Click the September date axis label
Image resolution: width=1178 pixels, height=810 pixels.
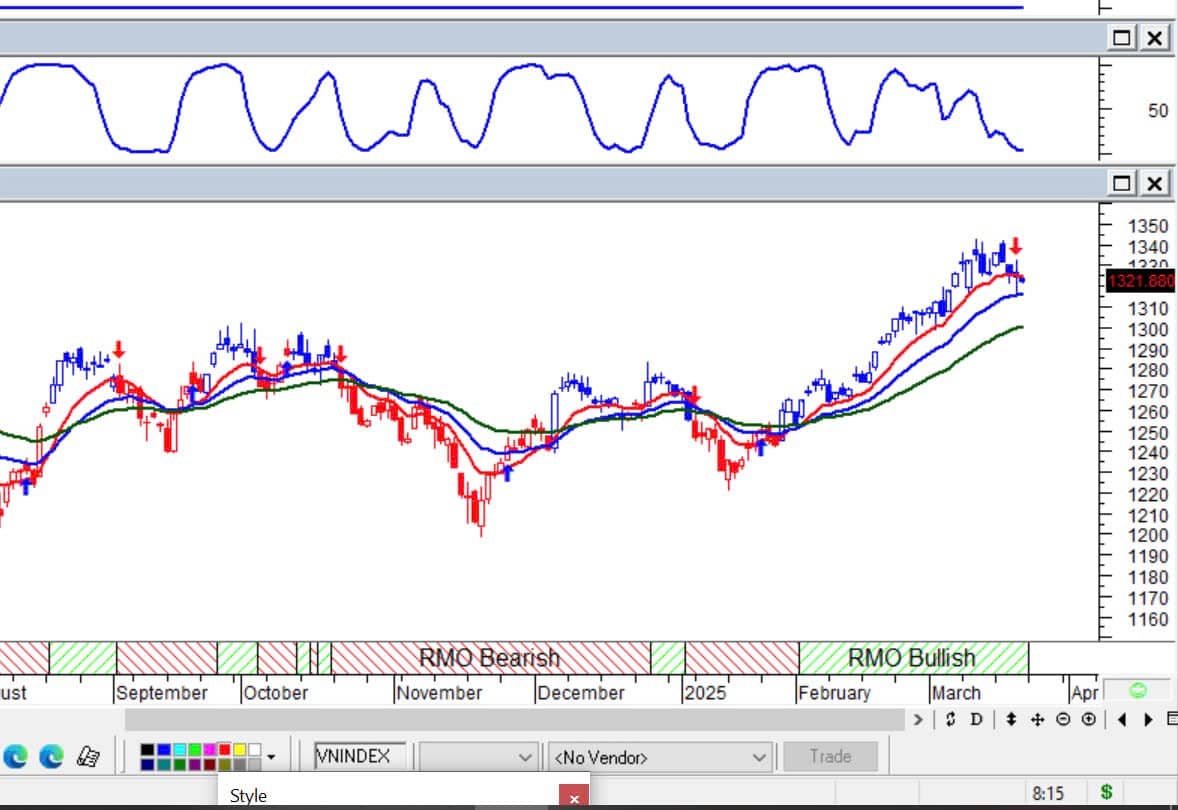coord(162,693)
